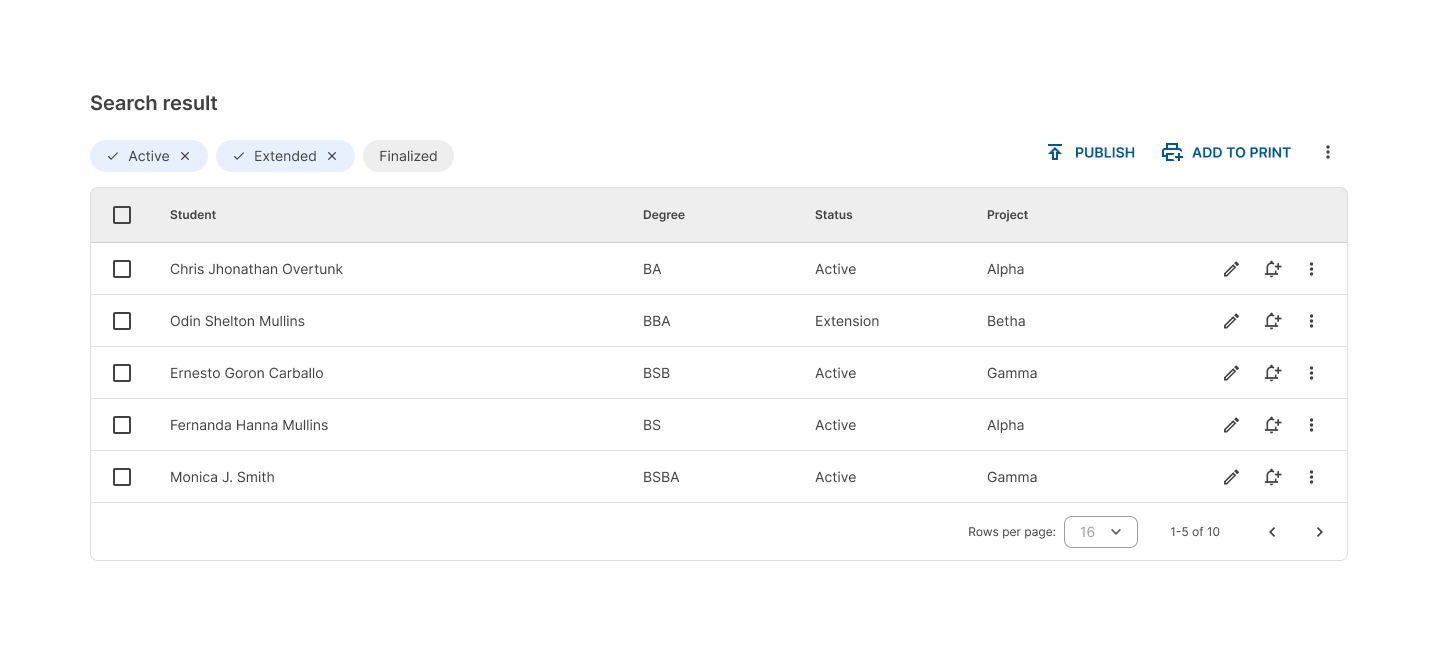
Task: Select Monica J. Smith's row checkbox
Action: pos(122,477)
